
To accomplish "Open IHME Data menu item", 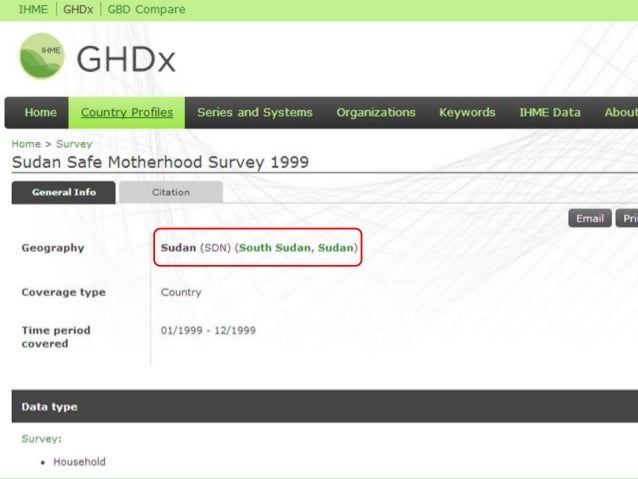I will pyautogui.click(x=550, y=112).
